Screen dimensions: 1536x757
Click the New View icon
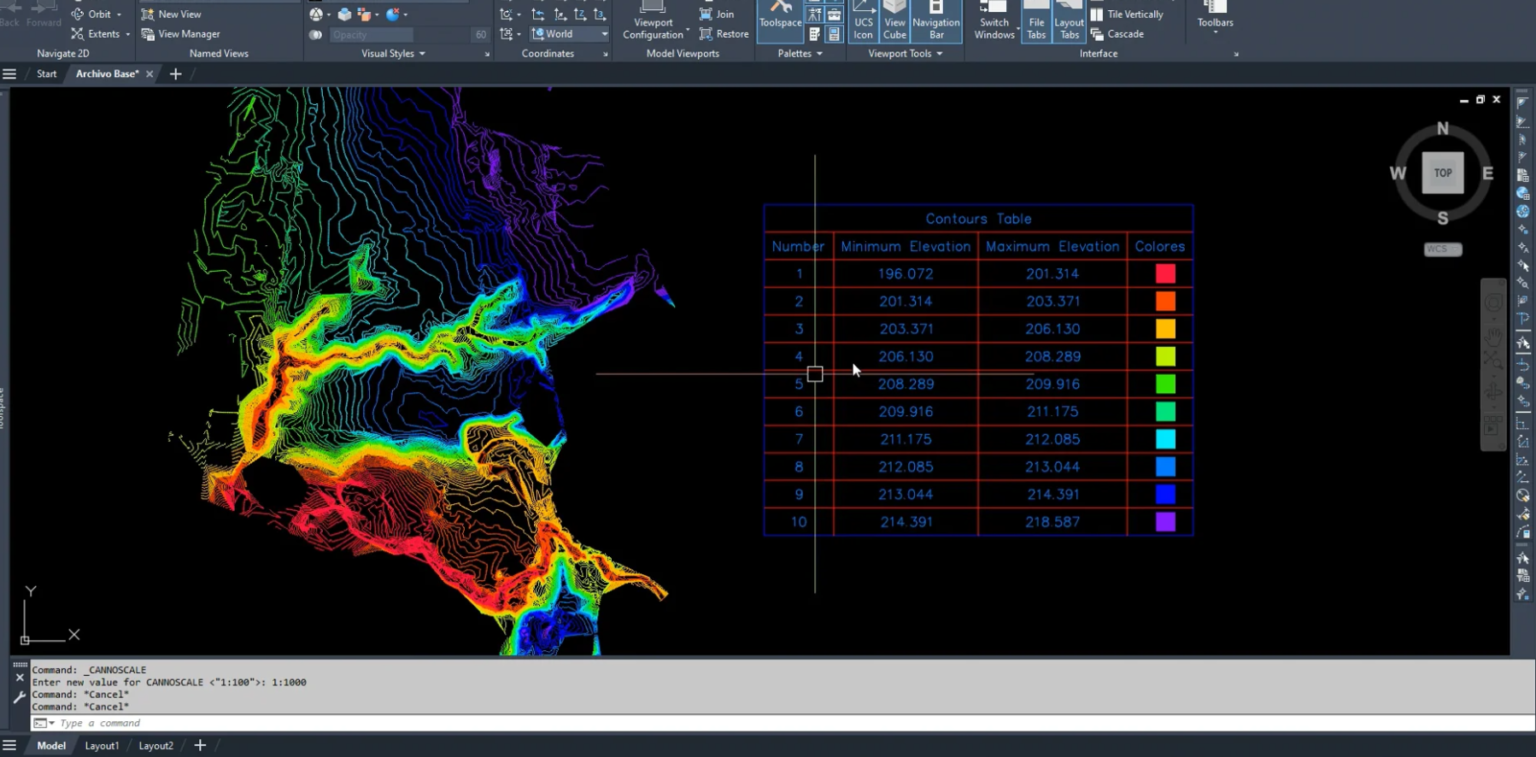[x=148, y=14]
